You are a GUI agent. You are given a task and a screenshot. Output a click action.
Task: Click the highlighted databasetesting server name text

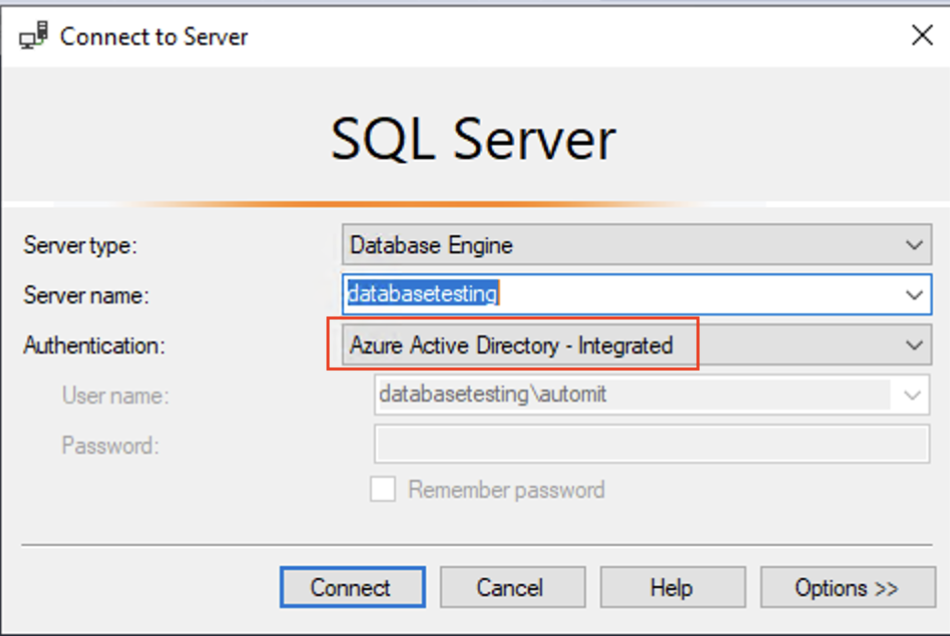point(422,294)
